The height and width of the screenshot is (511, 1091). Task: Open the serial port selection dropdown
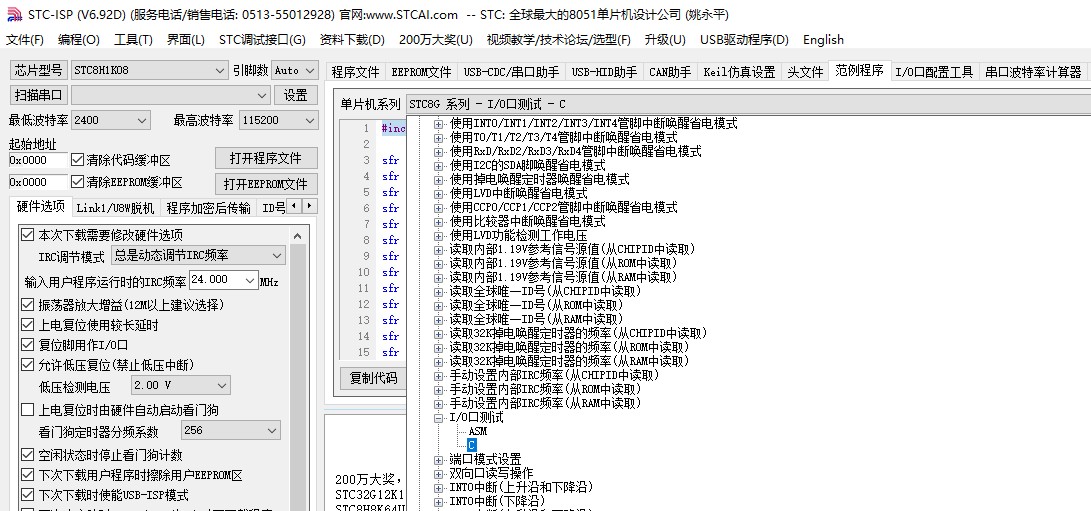click(170, 95)
